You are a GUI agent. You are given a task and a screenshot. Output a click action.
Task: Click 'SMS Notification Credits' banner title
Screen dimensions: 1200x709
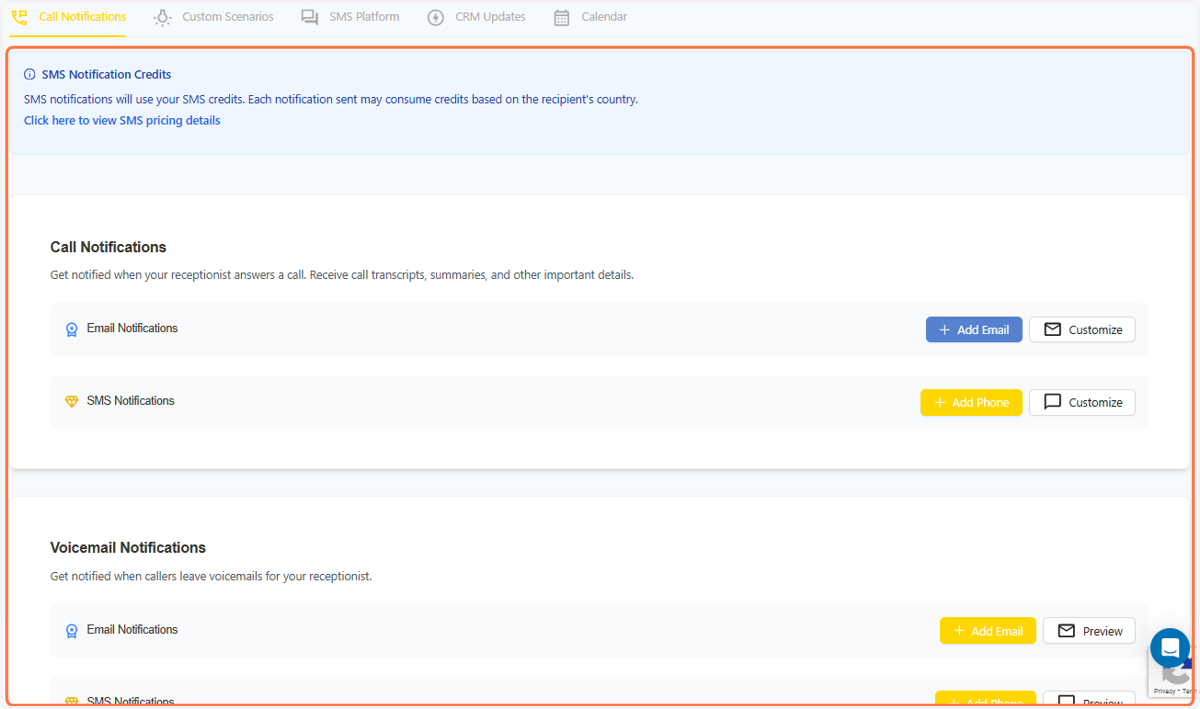[x=107, y=75]
